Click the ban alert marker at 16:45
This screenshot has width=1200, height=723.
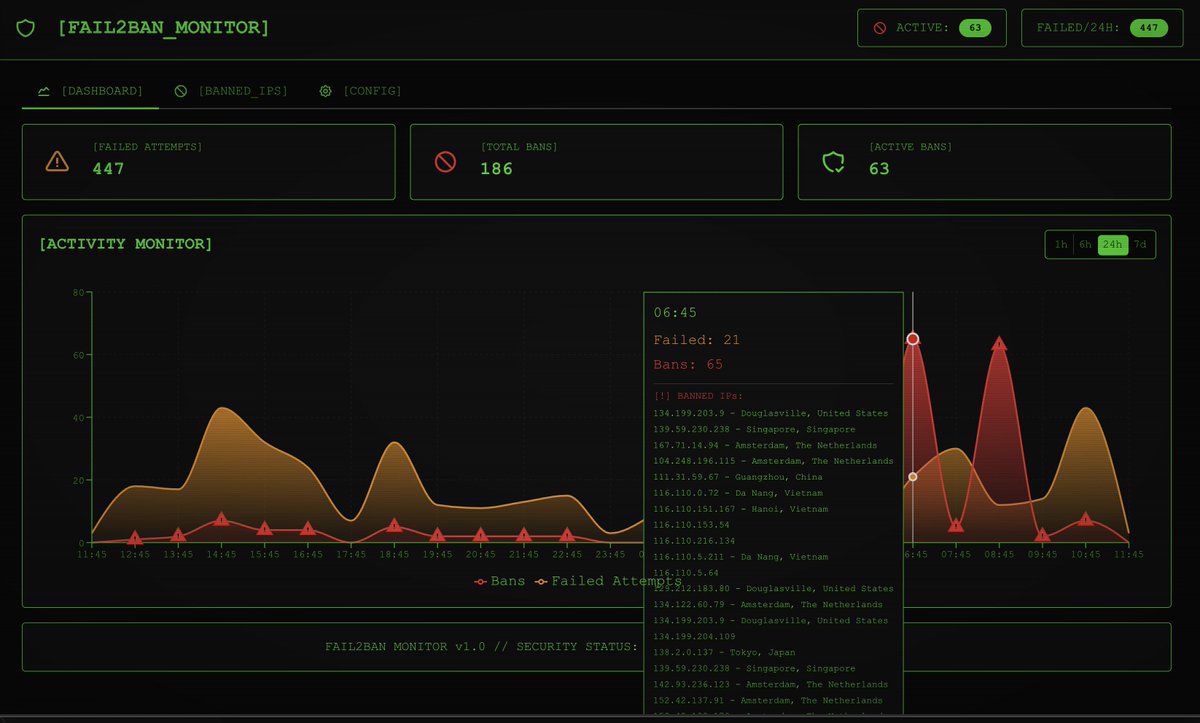click(307, 529)
